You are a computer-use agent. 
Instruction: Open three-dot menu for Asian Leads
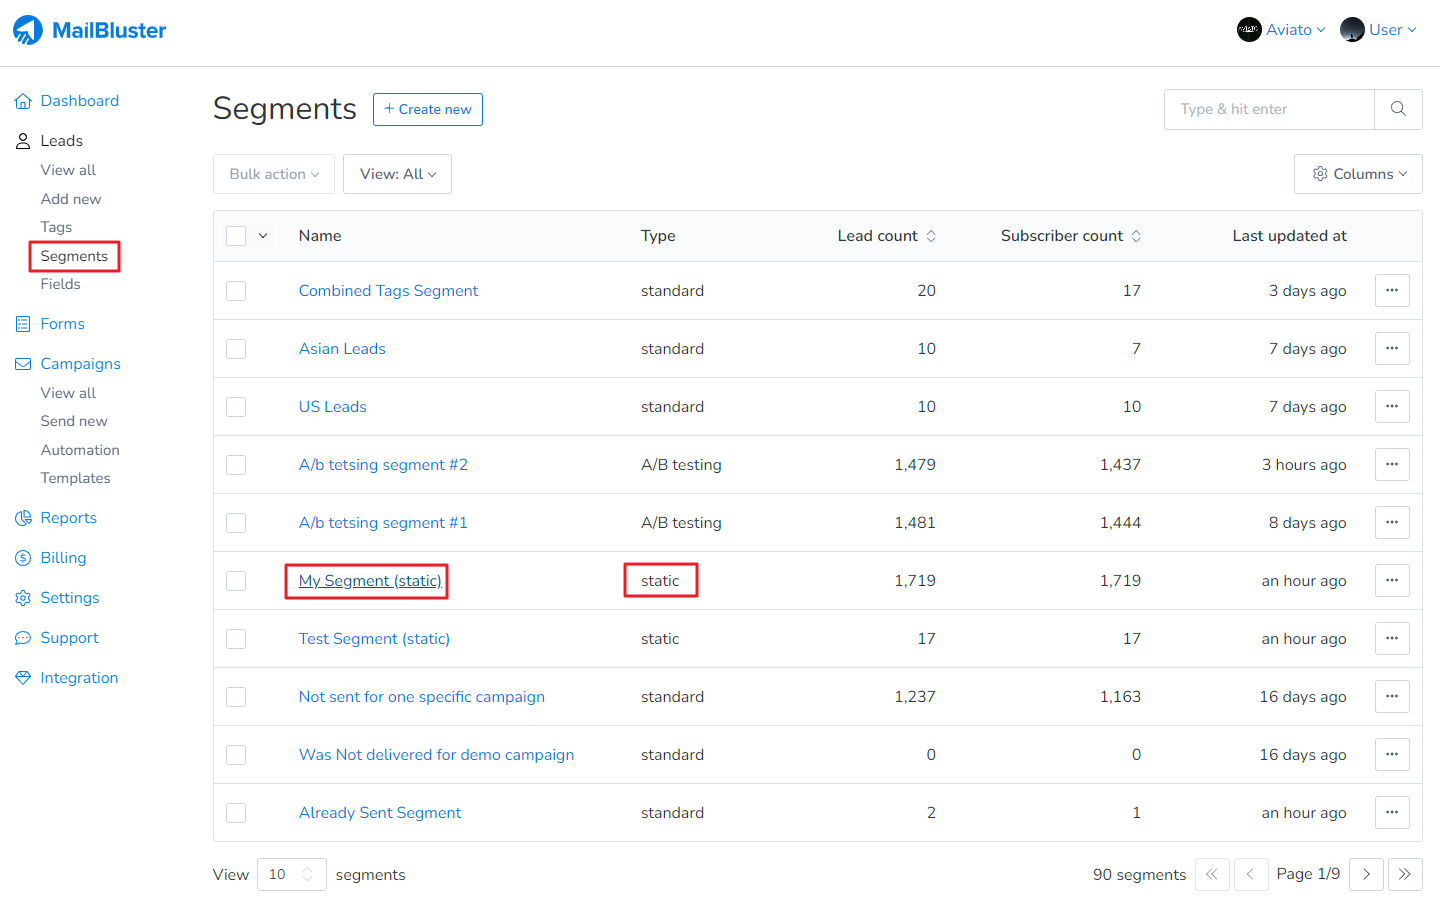pyautogui.click(x=1391, y=349)
